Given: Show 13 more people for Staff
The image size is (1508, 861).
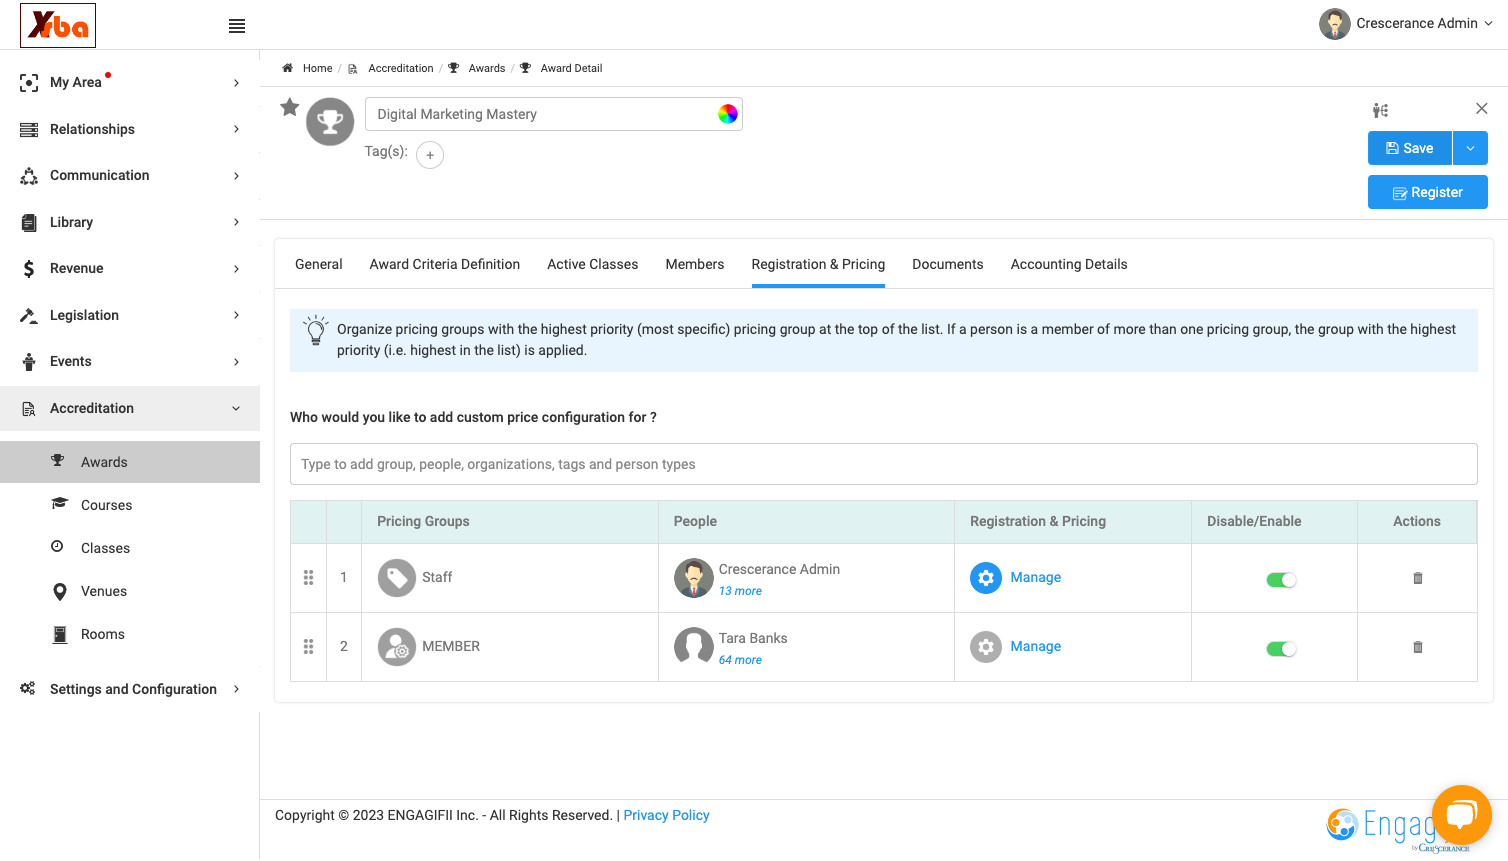Looking at the screenshot, I should click(x=740, y=591).
